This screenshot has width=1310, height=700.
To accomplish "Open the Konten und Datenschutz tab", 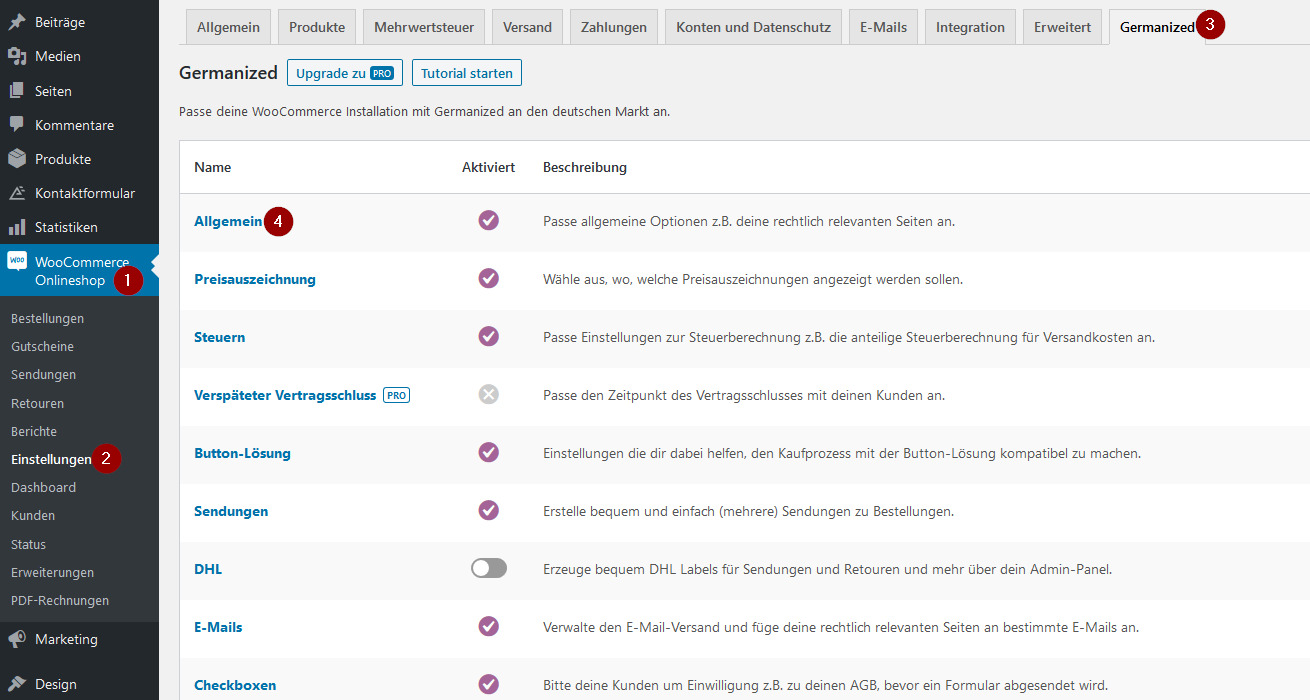I will point(753,27).
